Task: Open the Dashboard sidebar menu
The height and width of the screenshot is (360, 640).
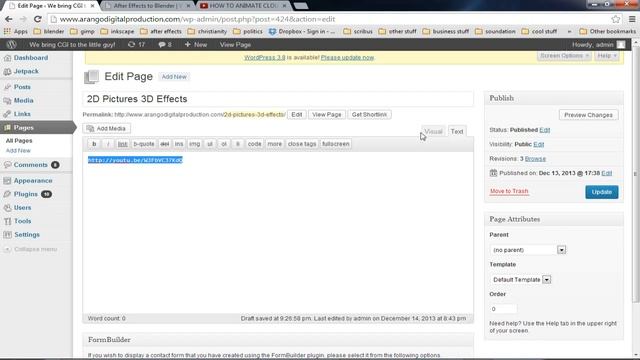Action: (x=31, y=58)
